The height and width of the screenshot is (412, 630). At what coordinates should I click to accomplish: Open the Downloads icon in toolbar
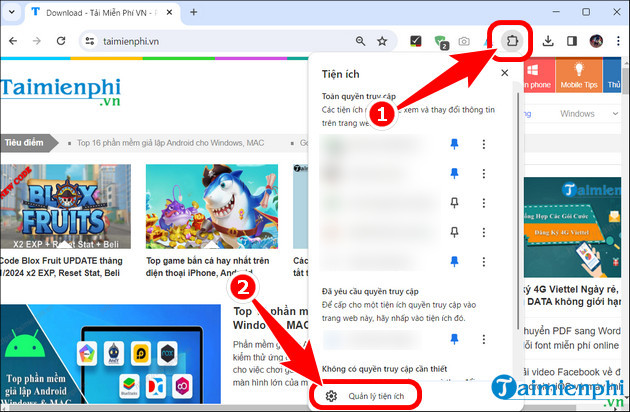[548, 41]
